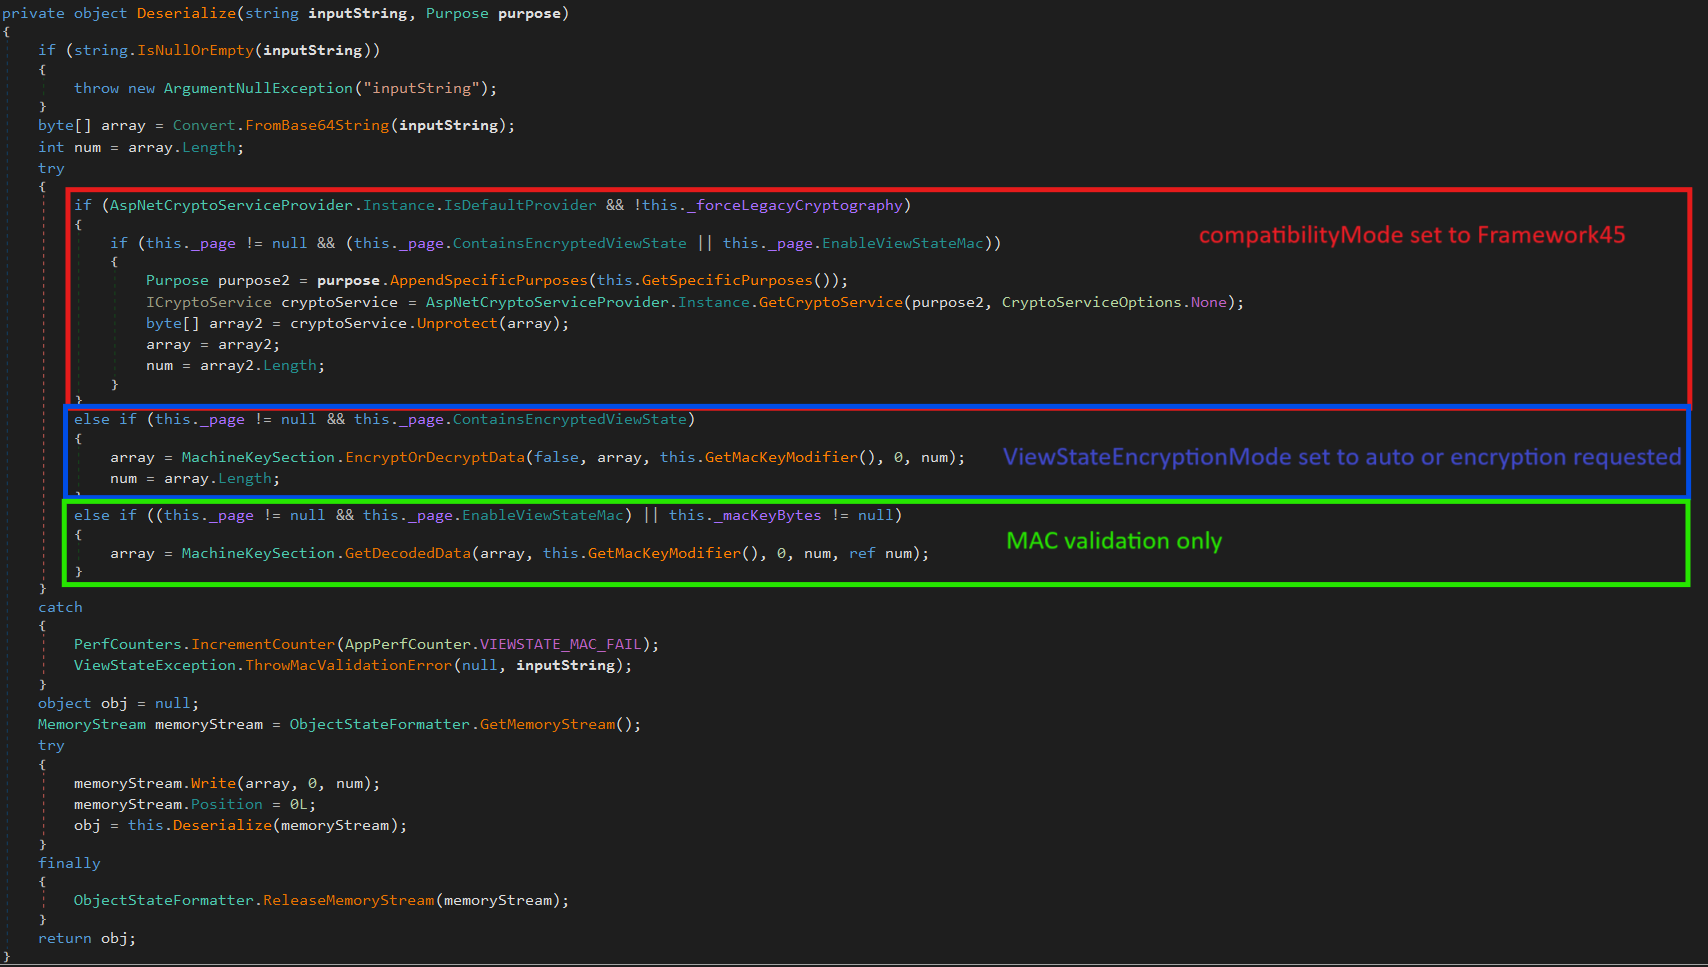Jump to the EncryptOrDecryptData method

[x=435, y=457]
